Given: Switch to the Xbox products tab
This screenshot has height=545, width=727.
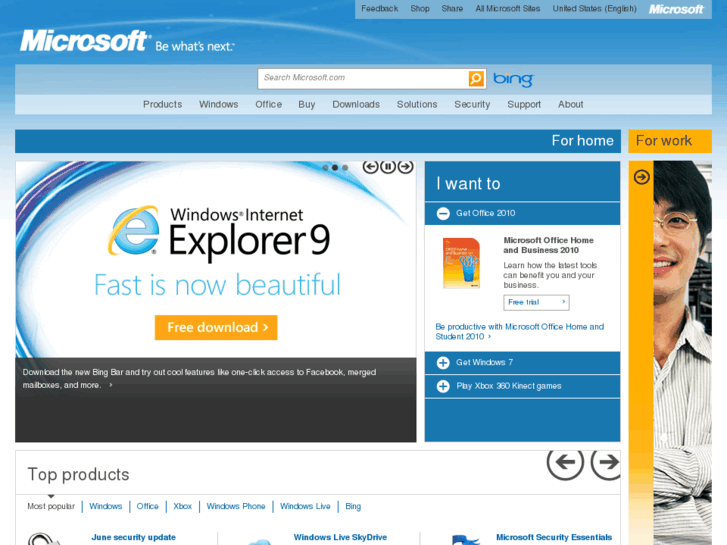Looking at the screenshot, I should [182, 506].
